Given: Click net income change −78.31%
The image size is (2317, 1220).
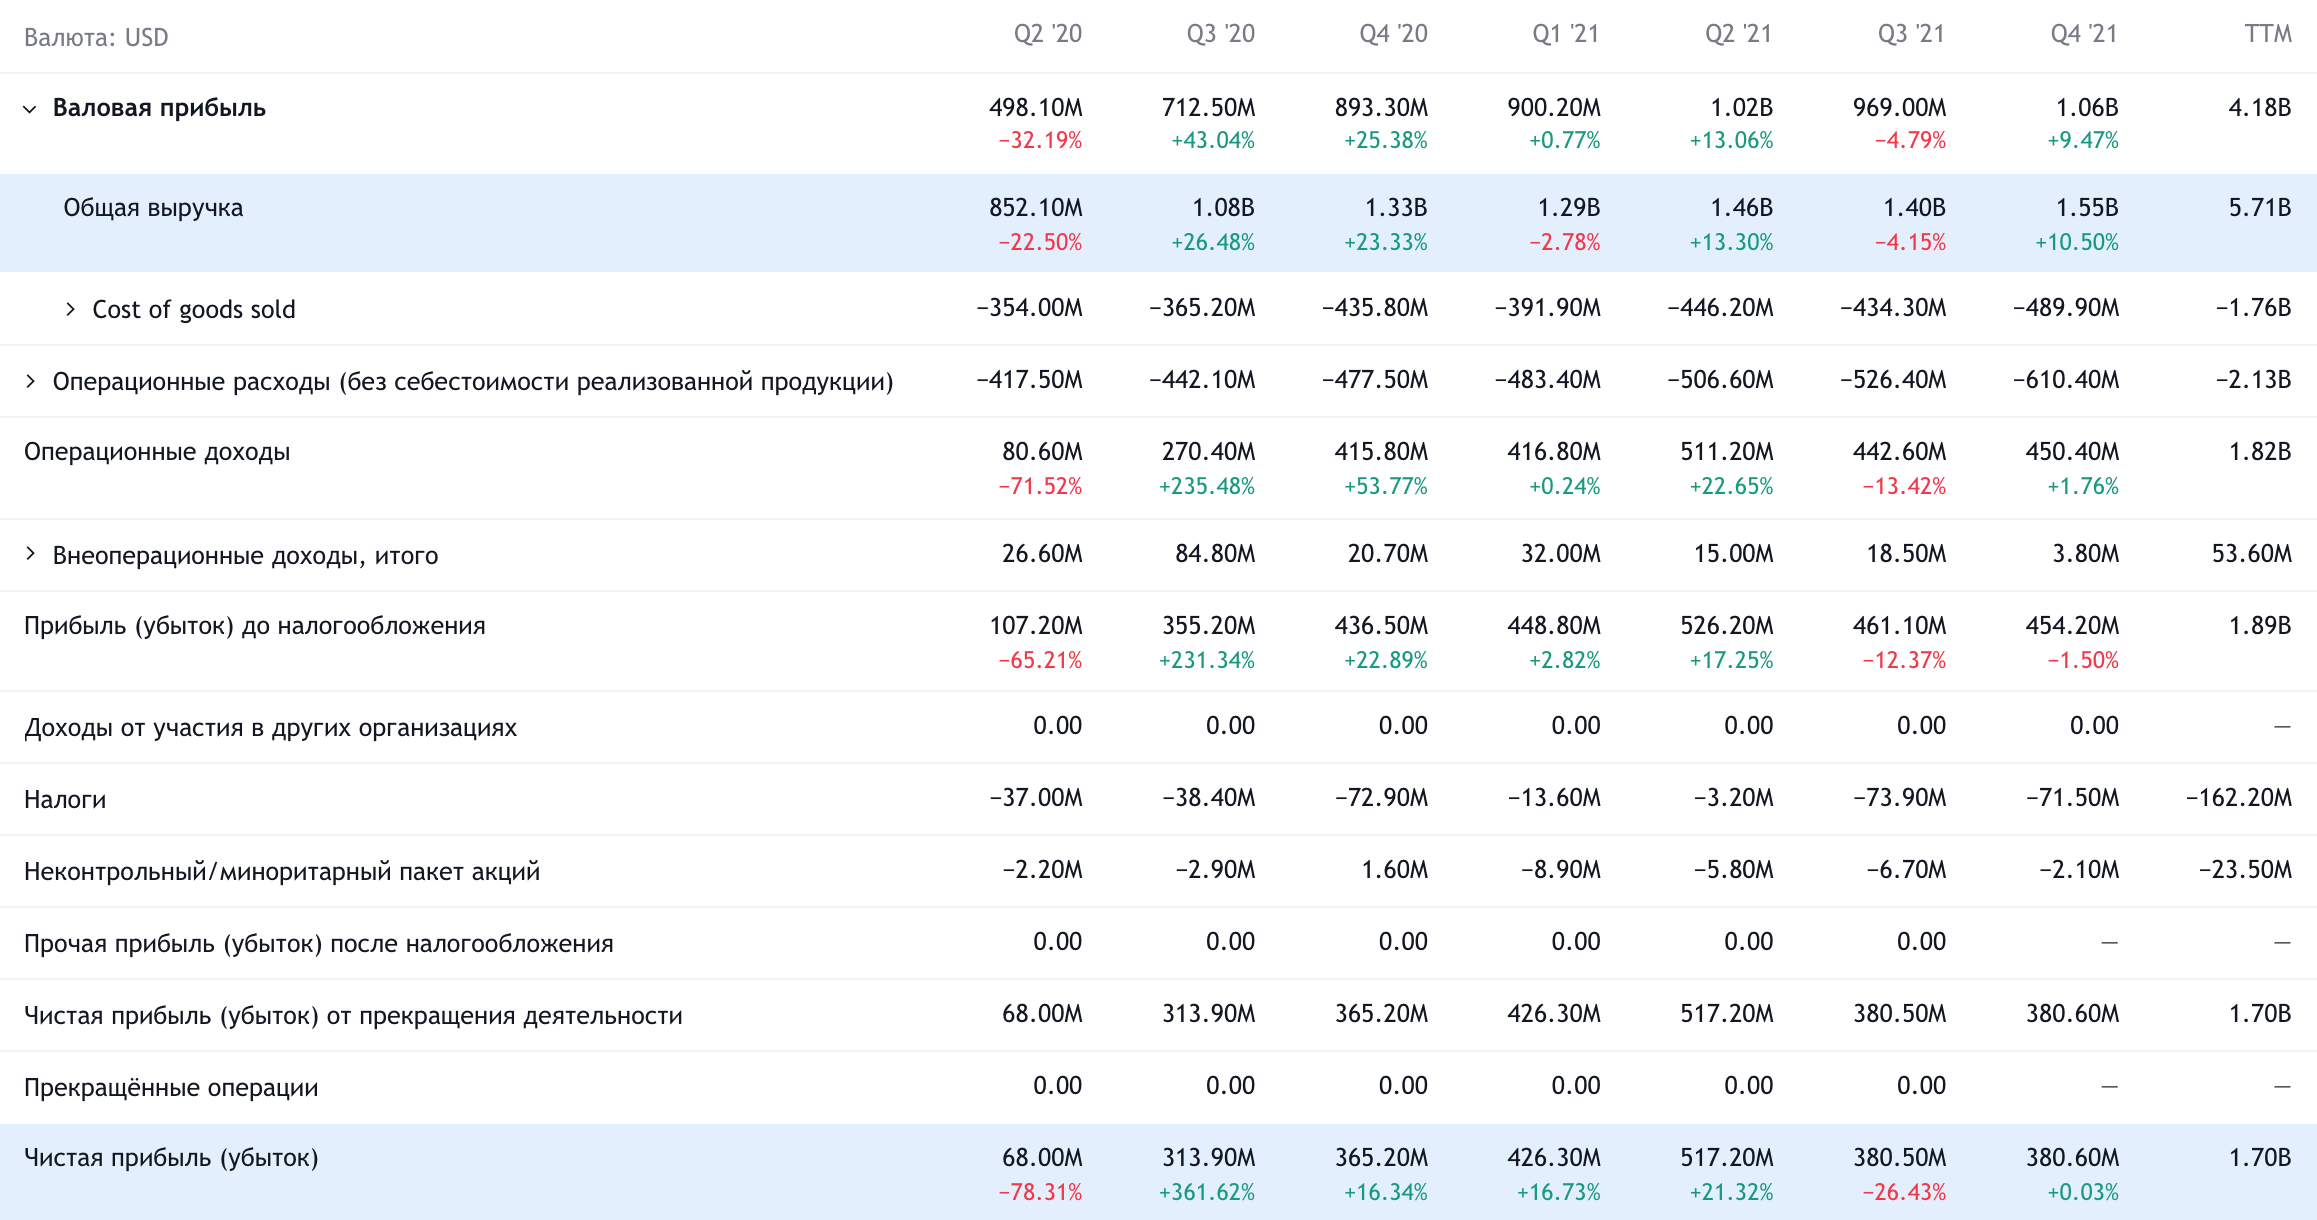Looking at the screenshot, I should point(1040,1193).
